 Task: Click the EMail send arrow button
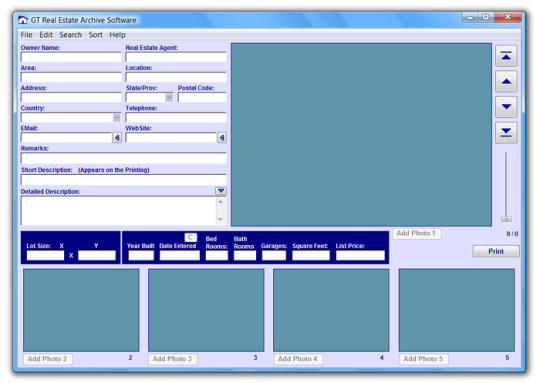click(x=117, y=138)
